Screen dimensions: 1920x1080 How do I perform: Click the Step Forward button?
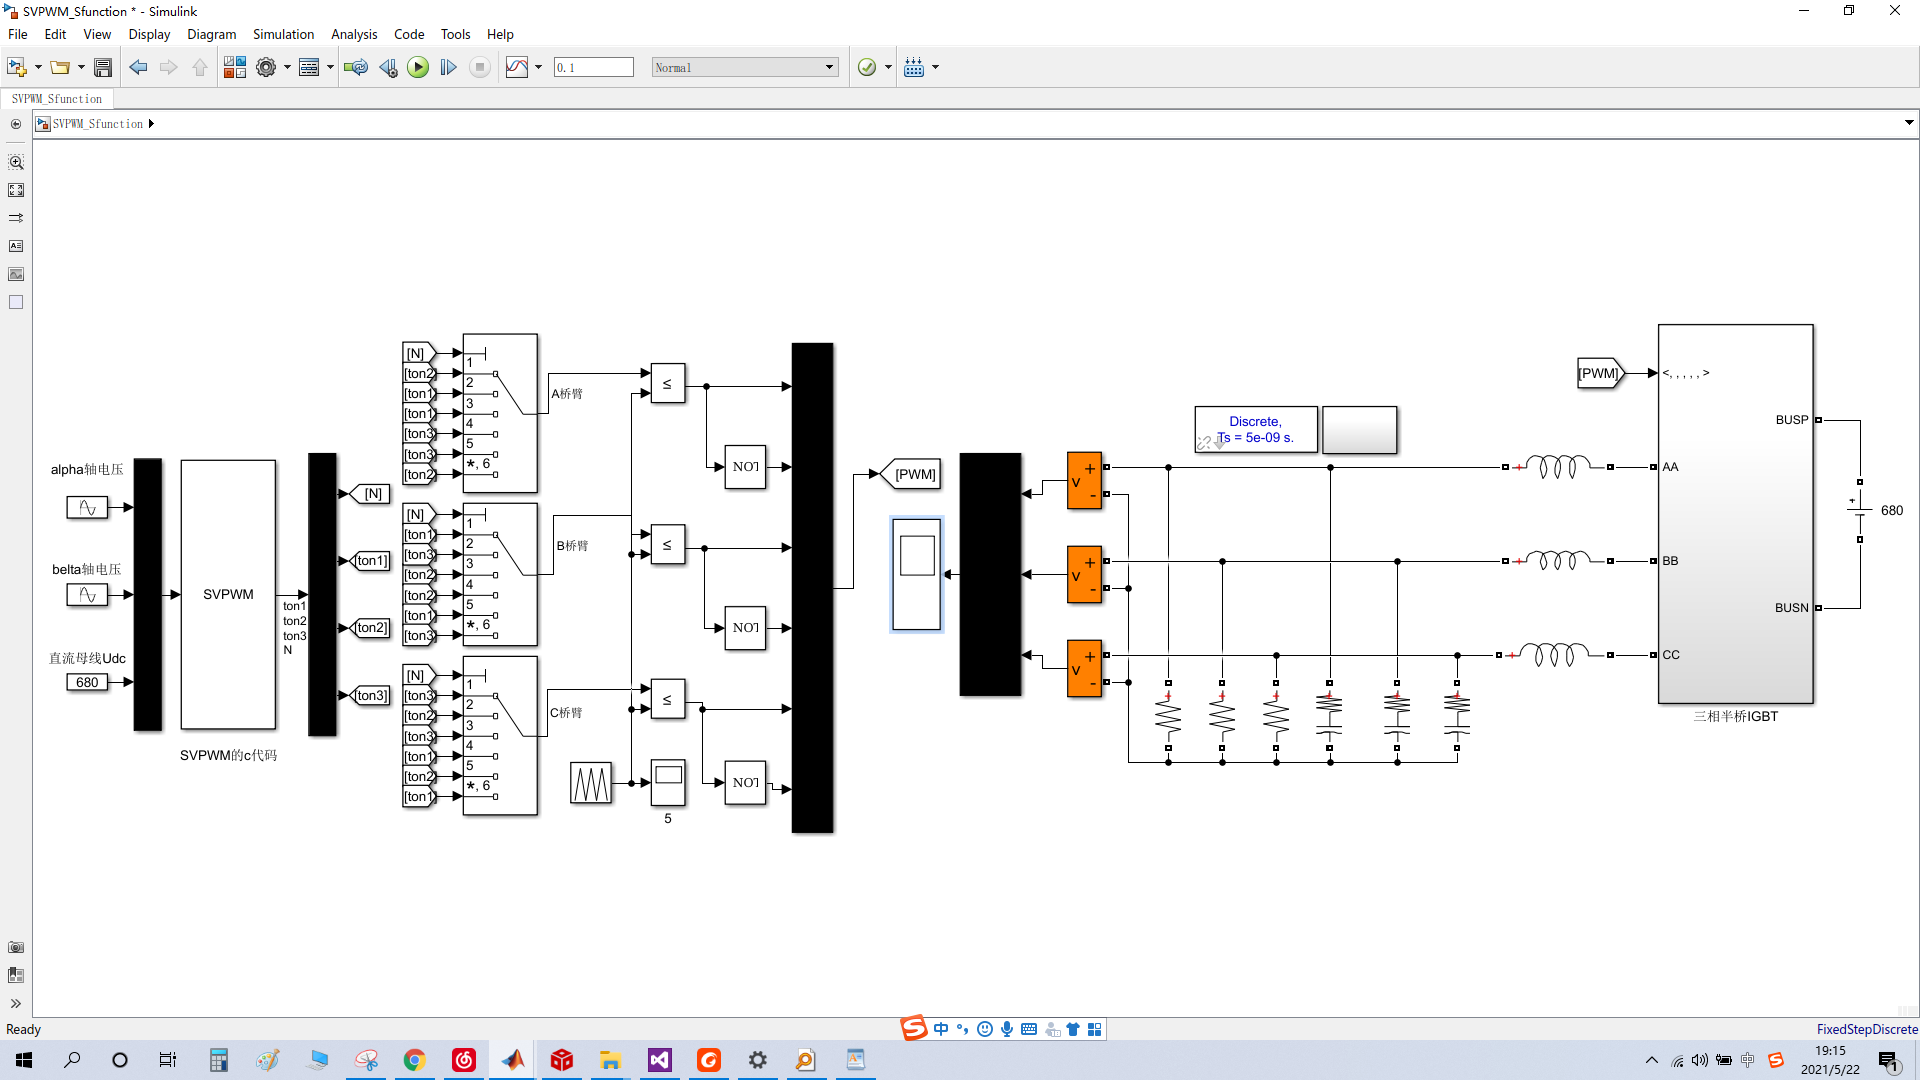pyautogui.click(x=449, y=67)
